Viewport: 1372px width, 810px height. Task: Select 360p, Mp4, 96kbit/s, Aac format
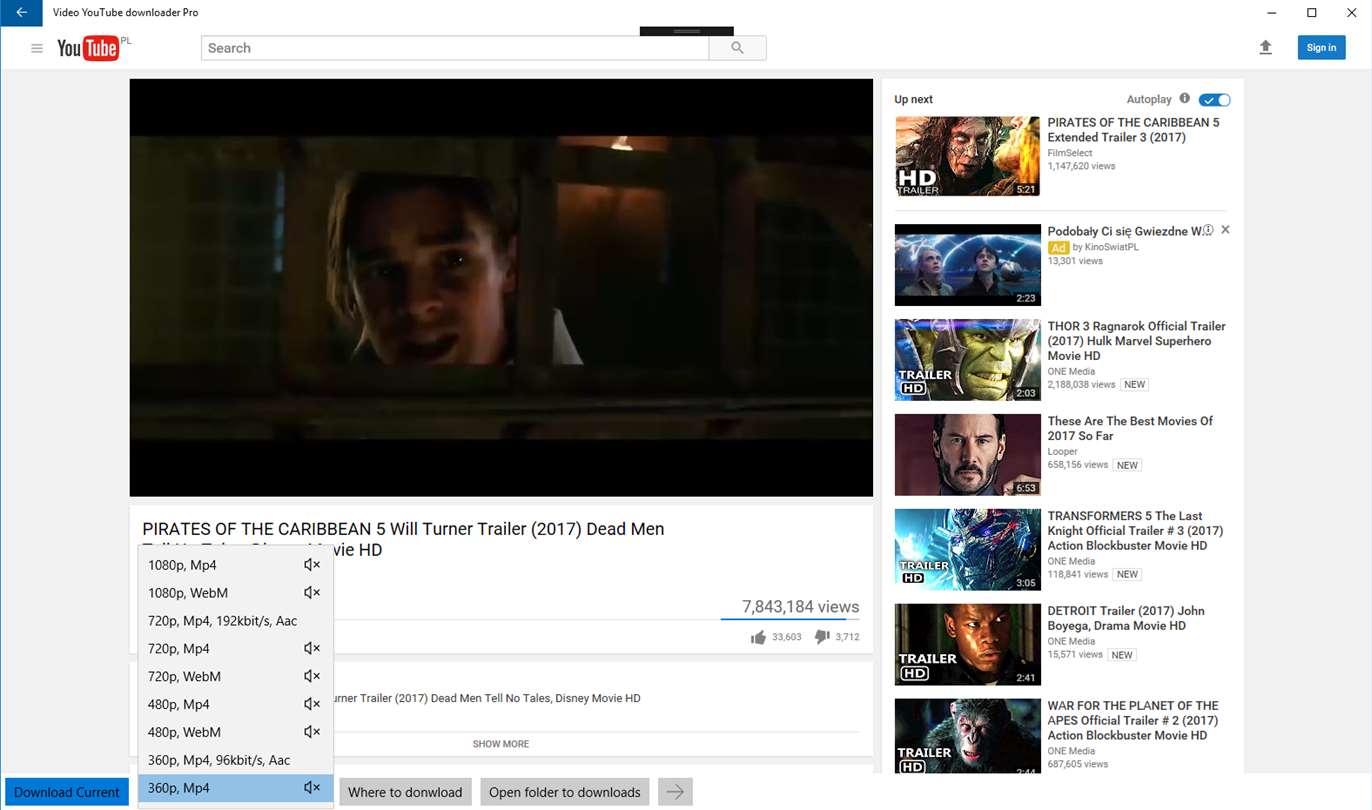[x=235, y=760]
